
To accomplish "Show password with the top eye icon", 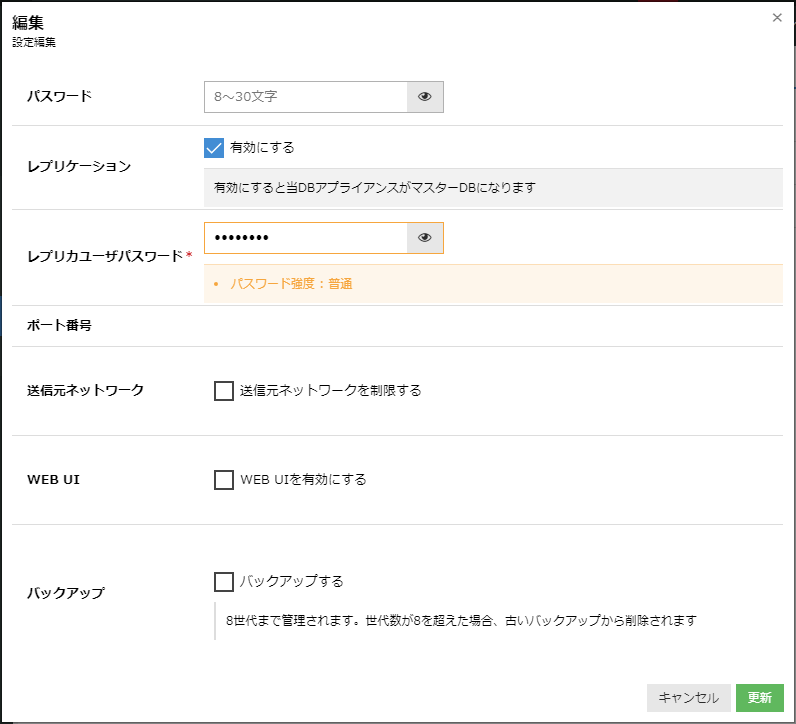I will tap(425, 97).
